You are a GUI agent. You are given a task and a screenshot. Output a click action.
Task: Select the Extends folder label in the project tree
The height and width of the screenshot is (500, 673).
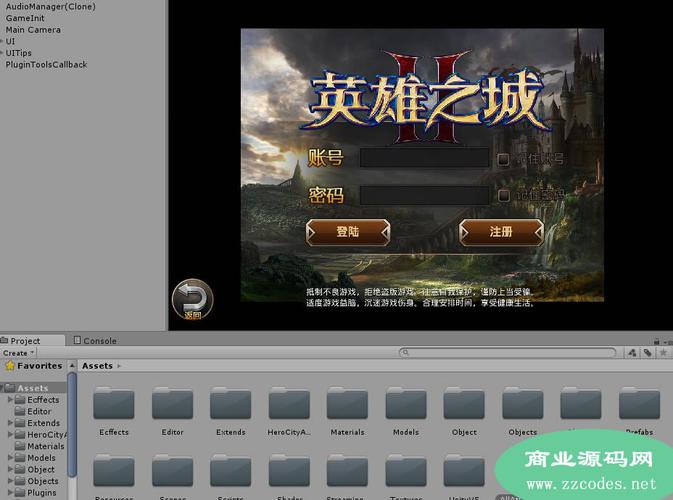(43, 423)
